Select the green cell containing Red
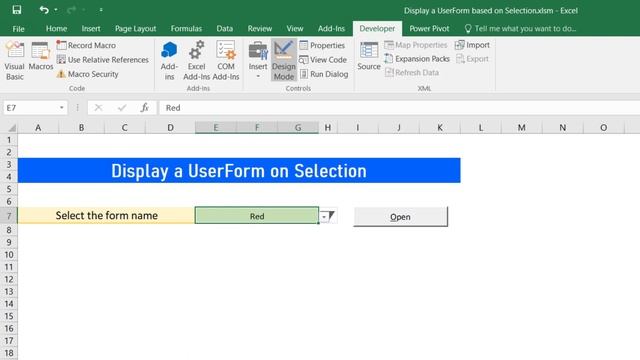 [257, 216]
